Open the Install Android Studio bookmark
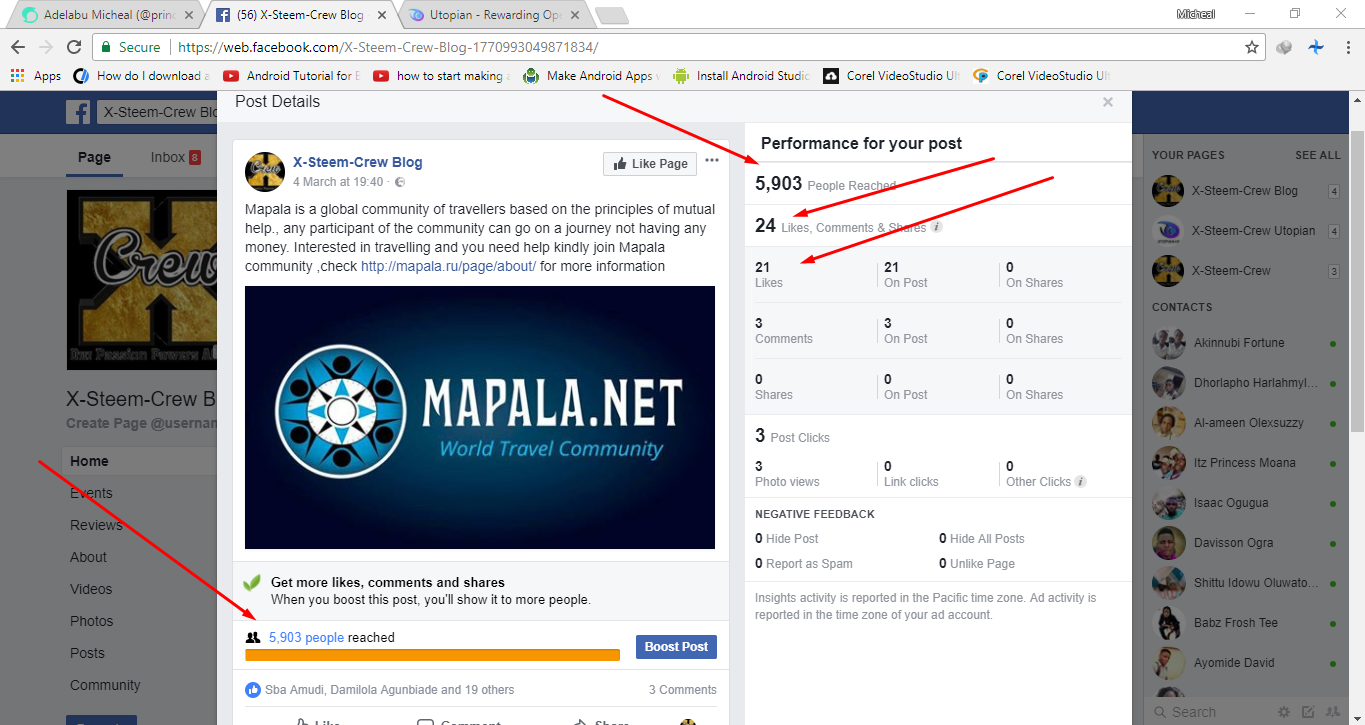 click(742, 76)
